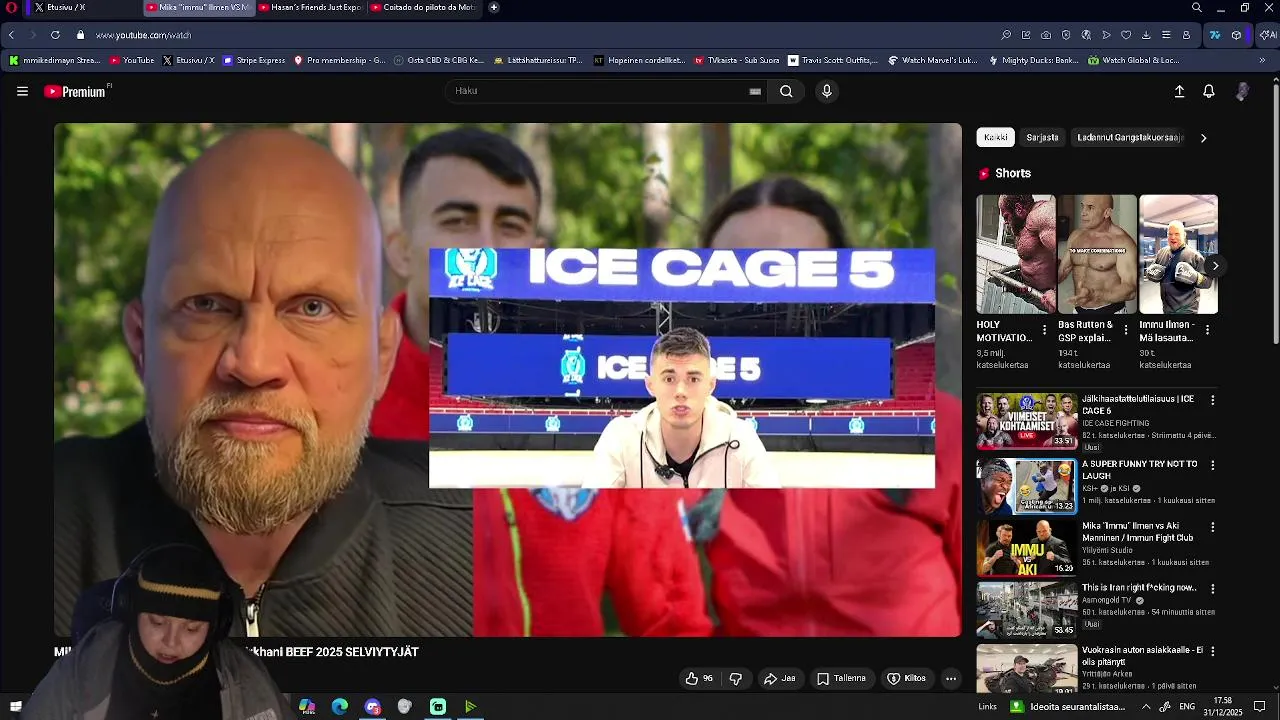The width and height of the screenshot is (1280, 720).
Task: Open the Travis Scott Outfits bookmark
Action: (x=833, y=60)
